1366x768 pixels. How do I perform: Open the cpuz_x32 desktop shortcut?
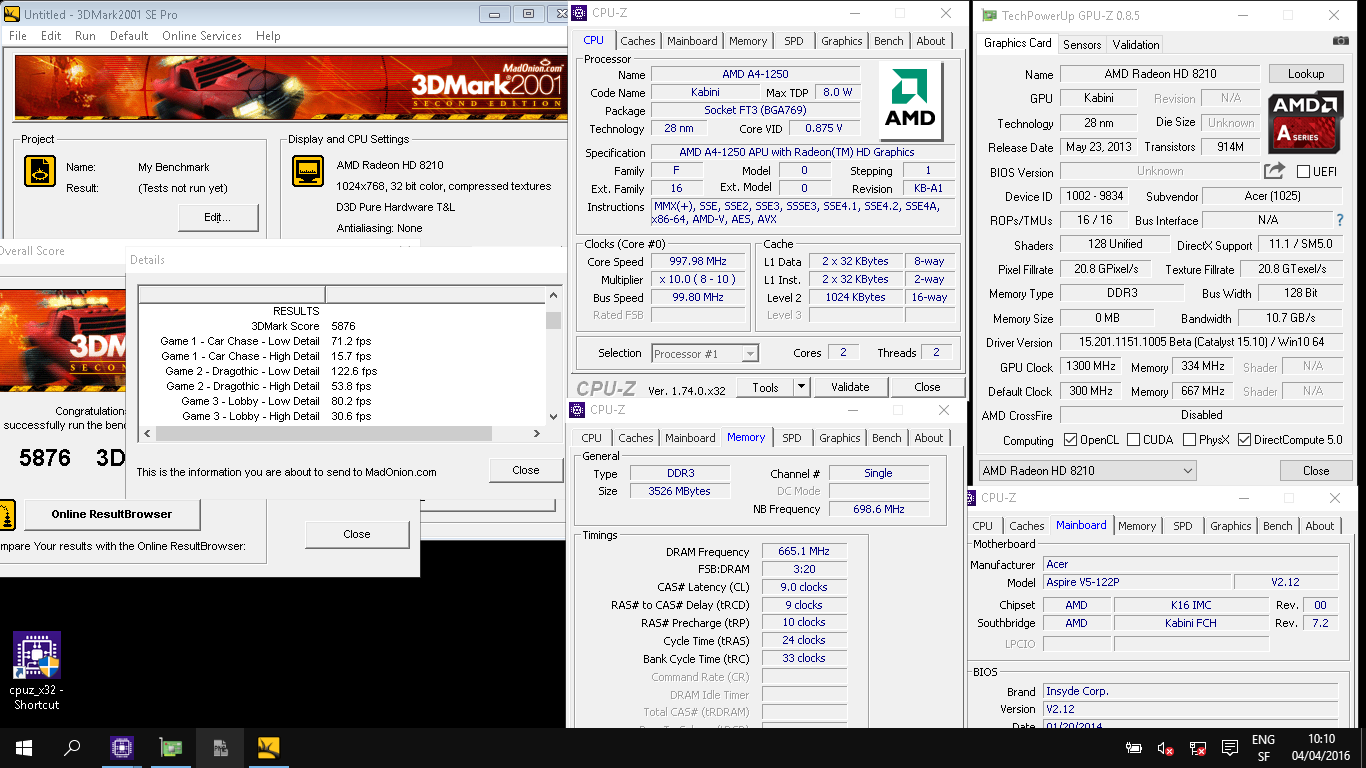click(37, 671)
